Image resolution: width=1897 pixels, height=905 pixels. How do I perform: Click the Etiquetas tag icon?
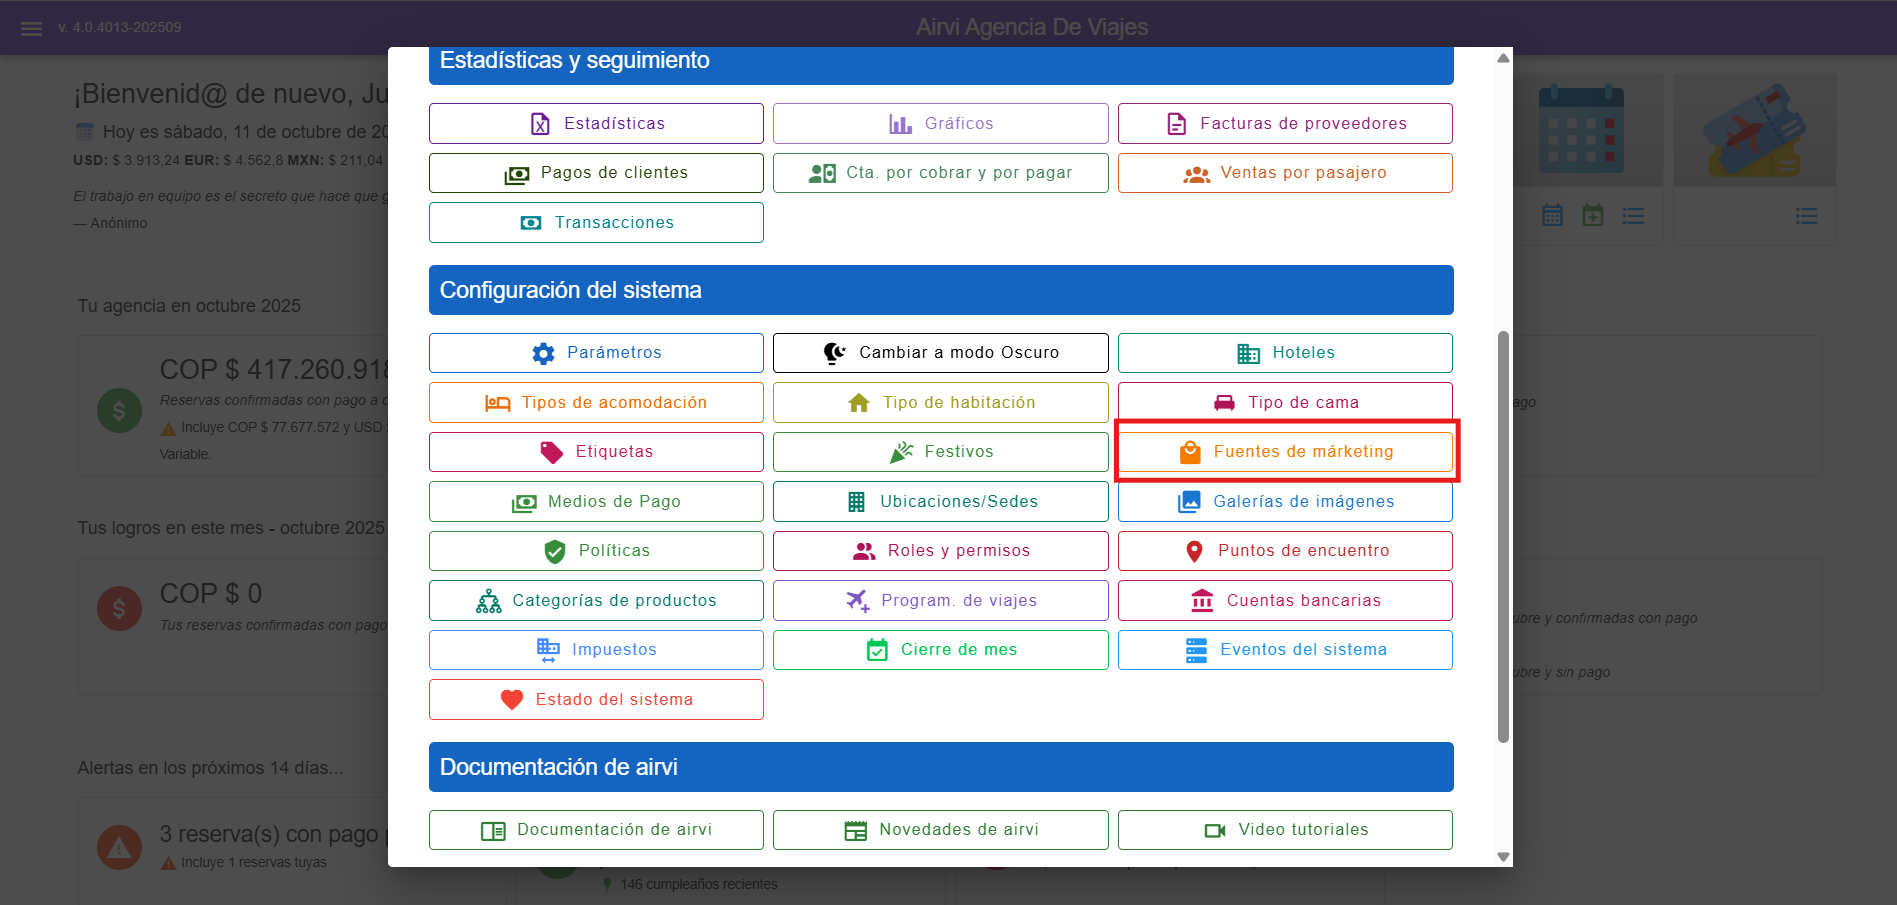[551, 452]
